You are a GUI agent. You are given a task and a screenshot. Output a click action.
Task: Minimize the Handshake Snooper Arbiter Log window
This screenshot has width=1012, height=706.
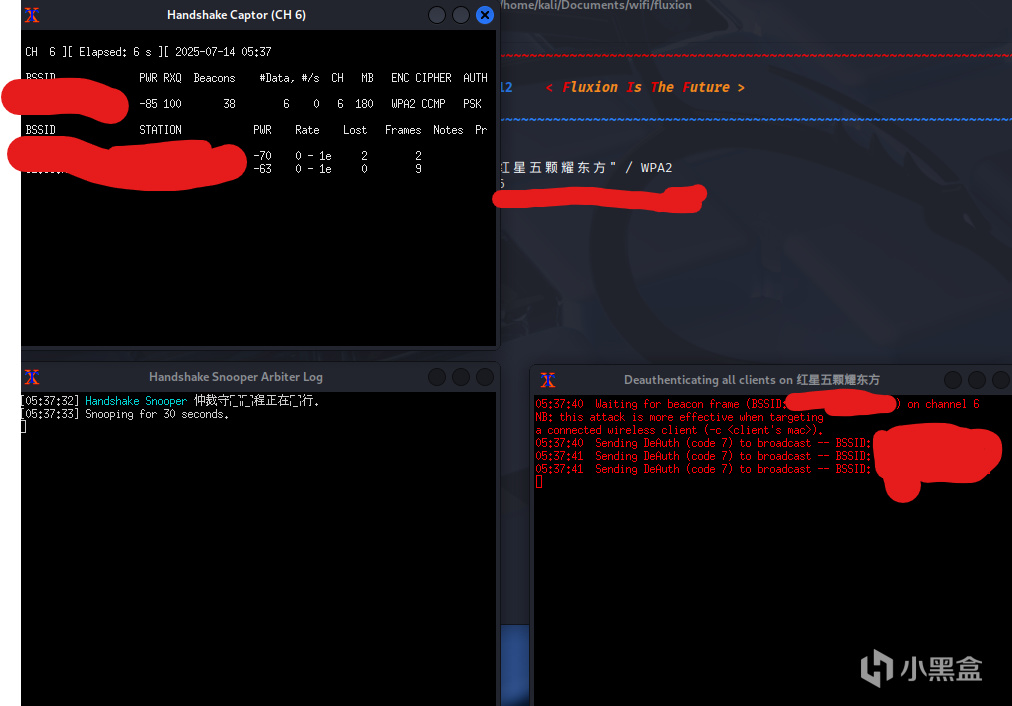coord(437,377)
